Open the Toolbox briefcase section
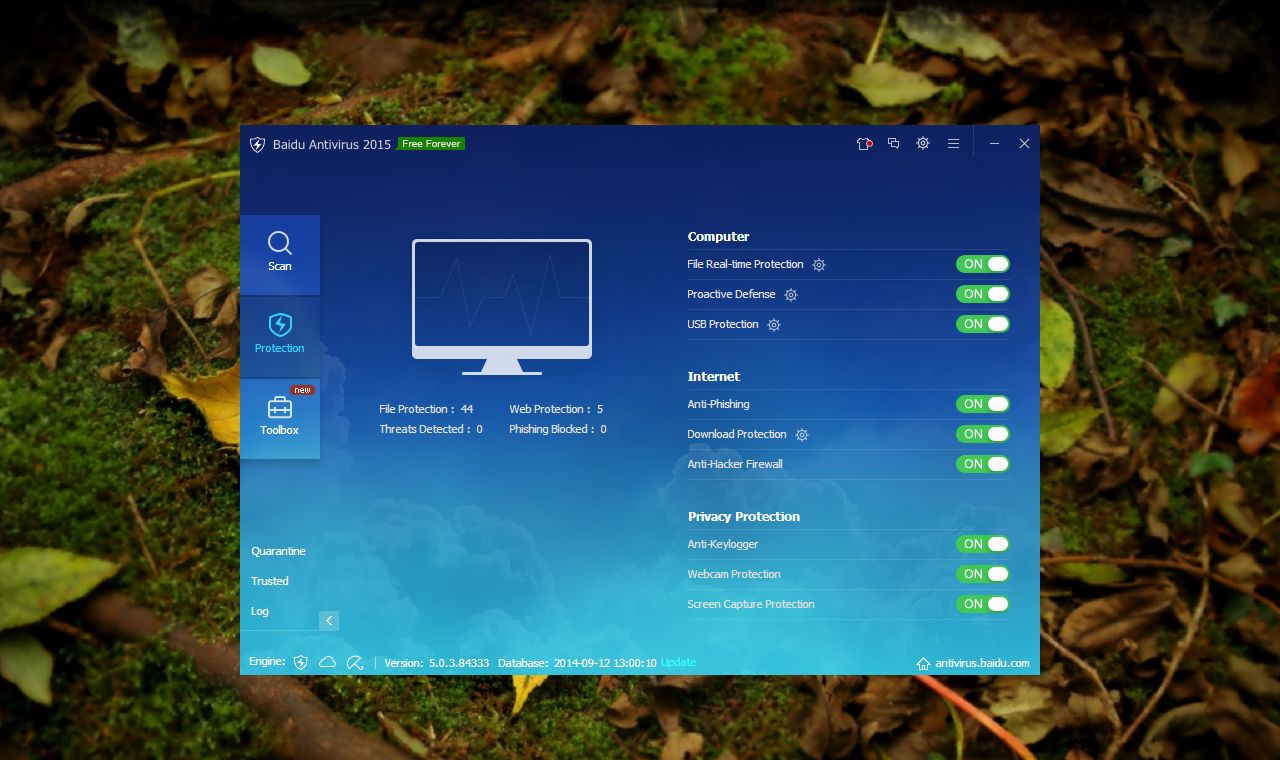1280x760 pixels. pyautogui.click(x=280, y=419)
